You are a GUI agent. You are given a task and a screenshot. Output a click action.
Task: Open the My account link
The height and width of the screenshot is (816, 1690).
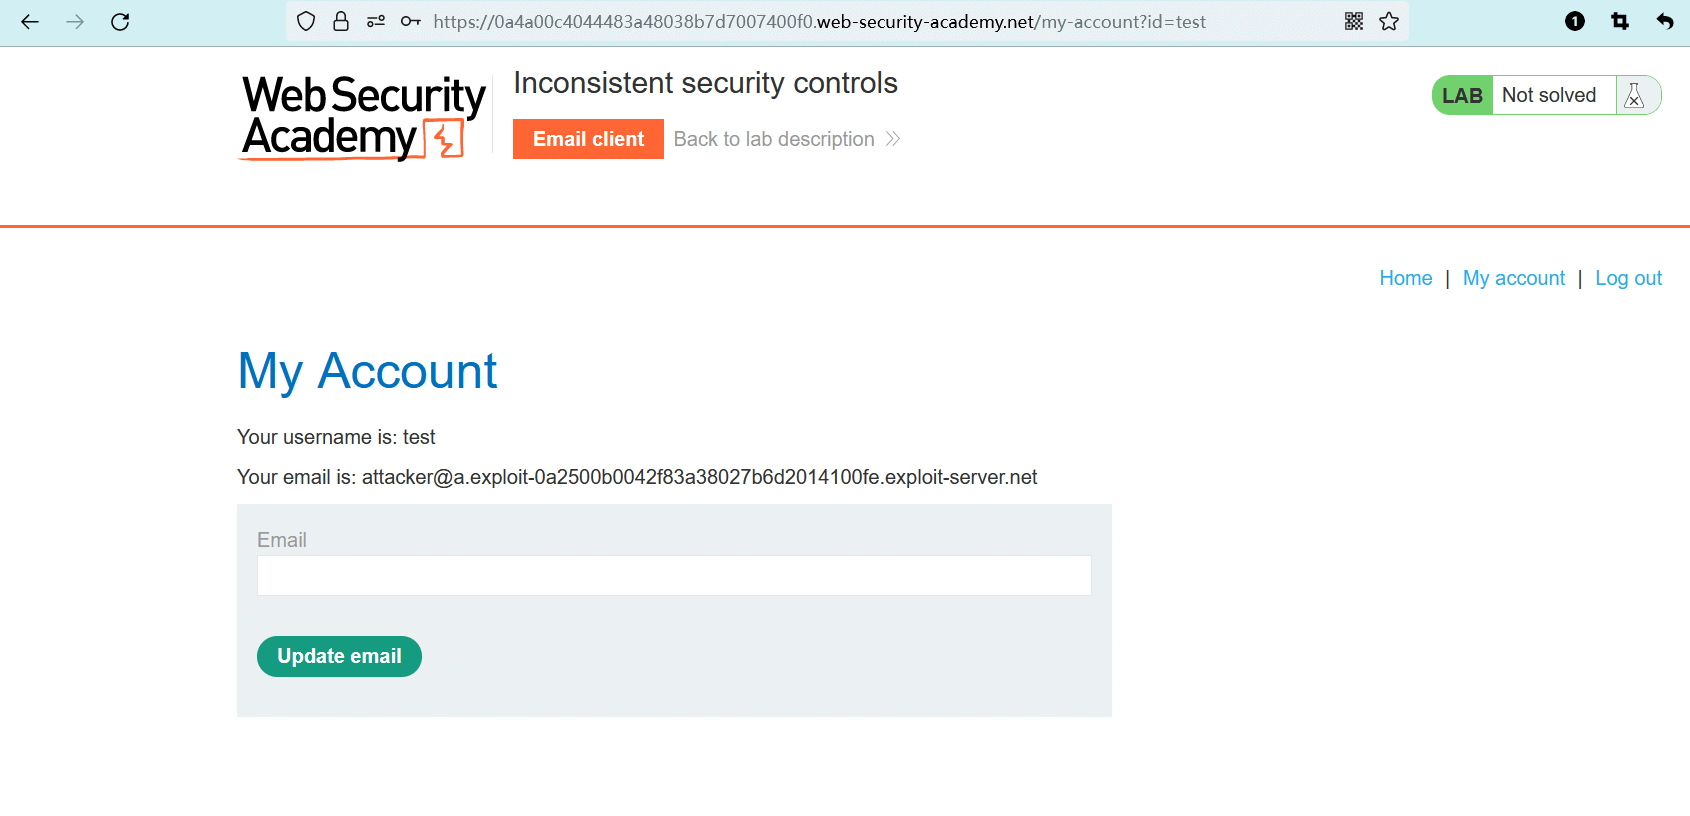click(1513, 278)
